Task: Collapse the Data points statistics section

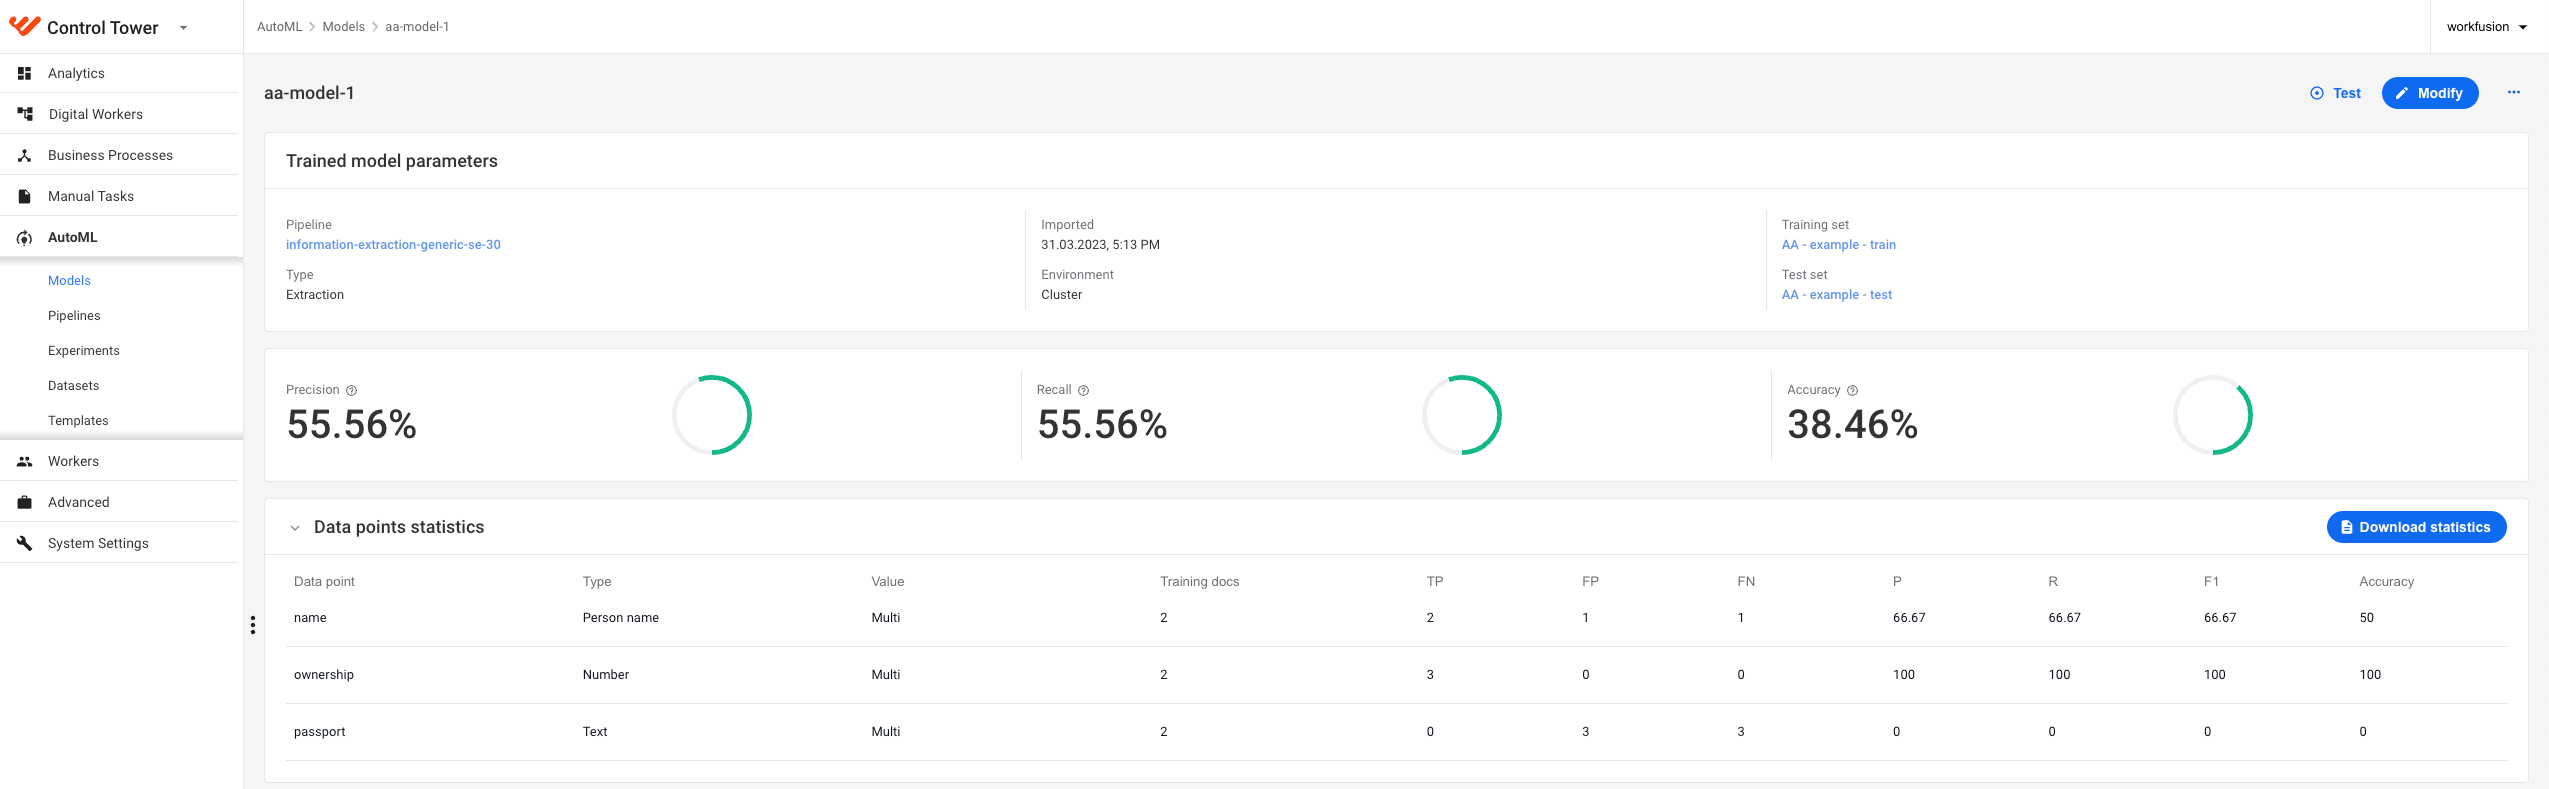Action: click(295, 528)
